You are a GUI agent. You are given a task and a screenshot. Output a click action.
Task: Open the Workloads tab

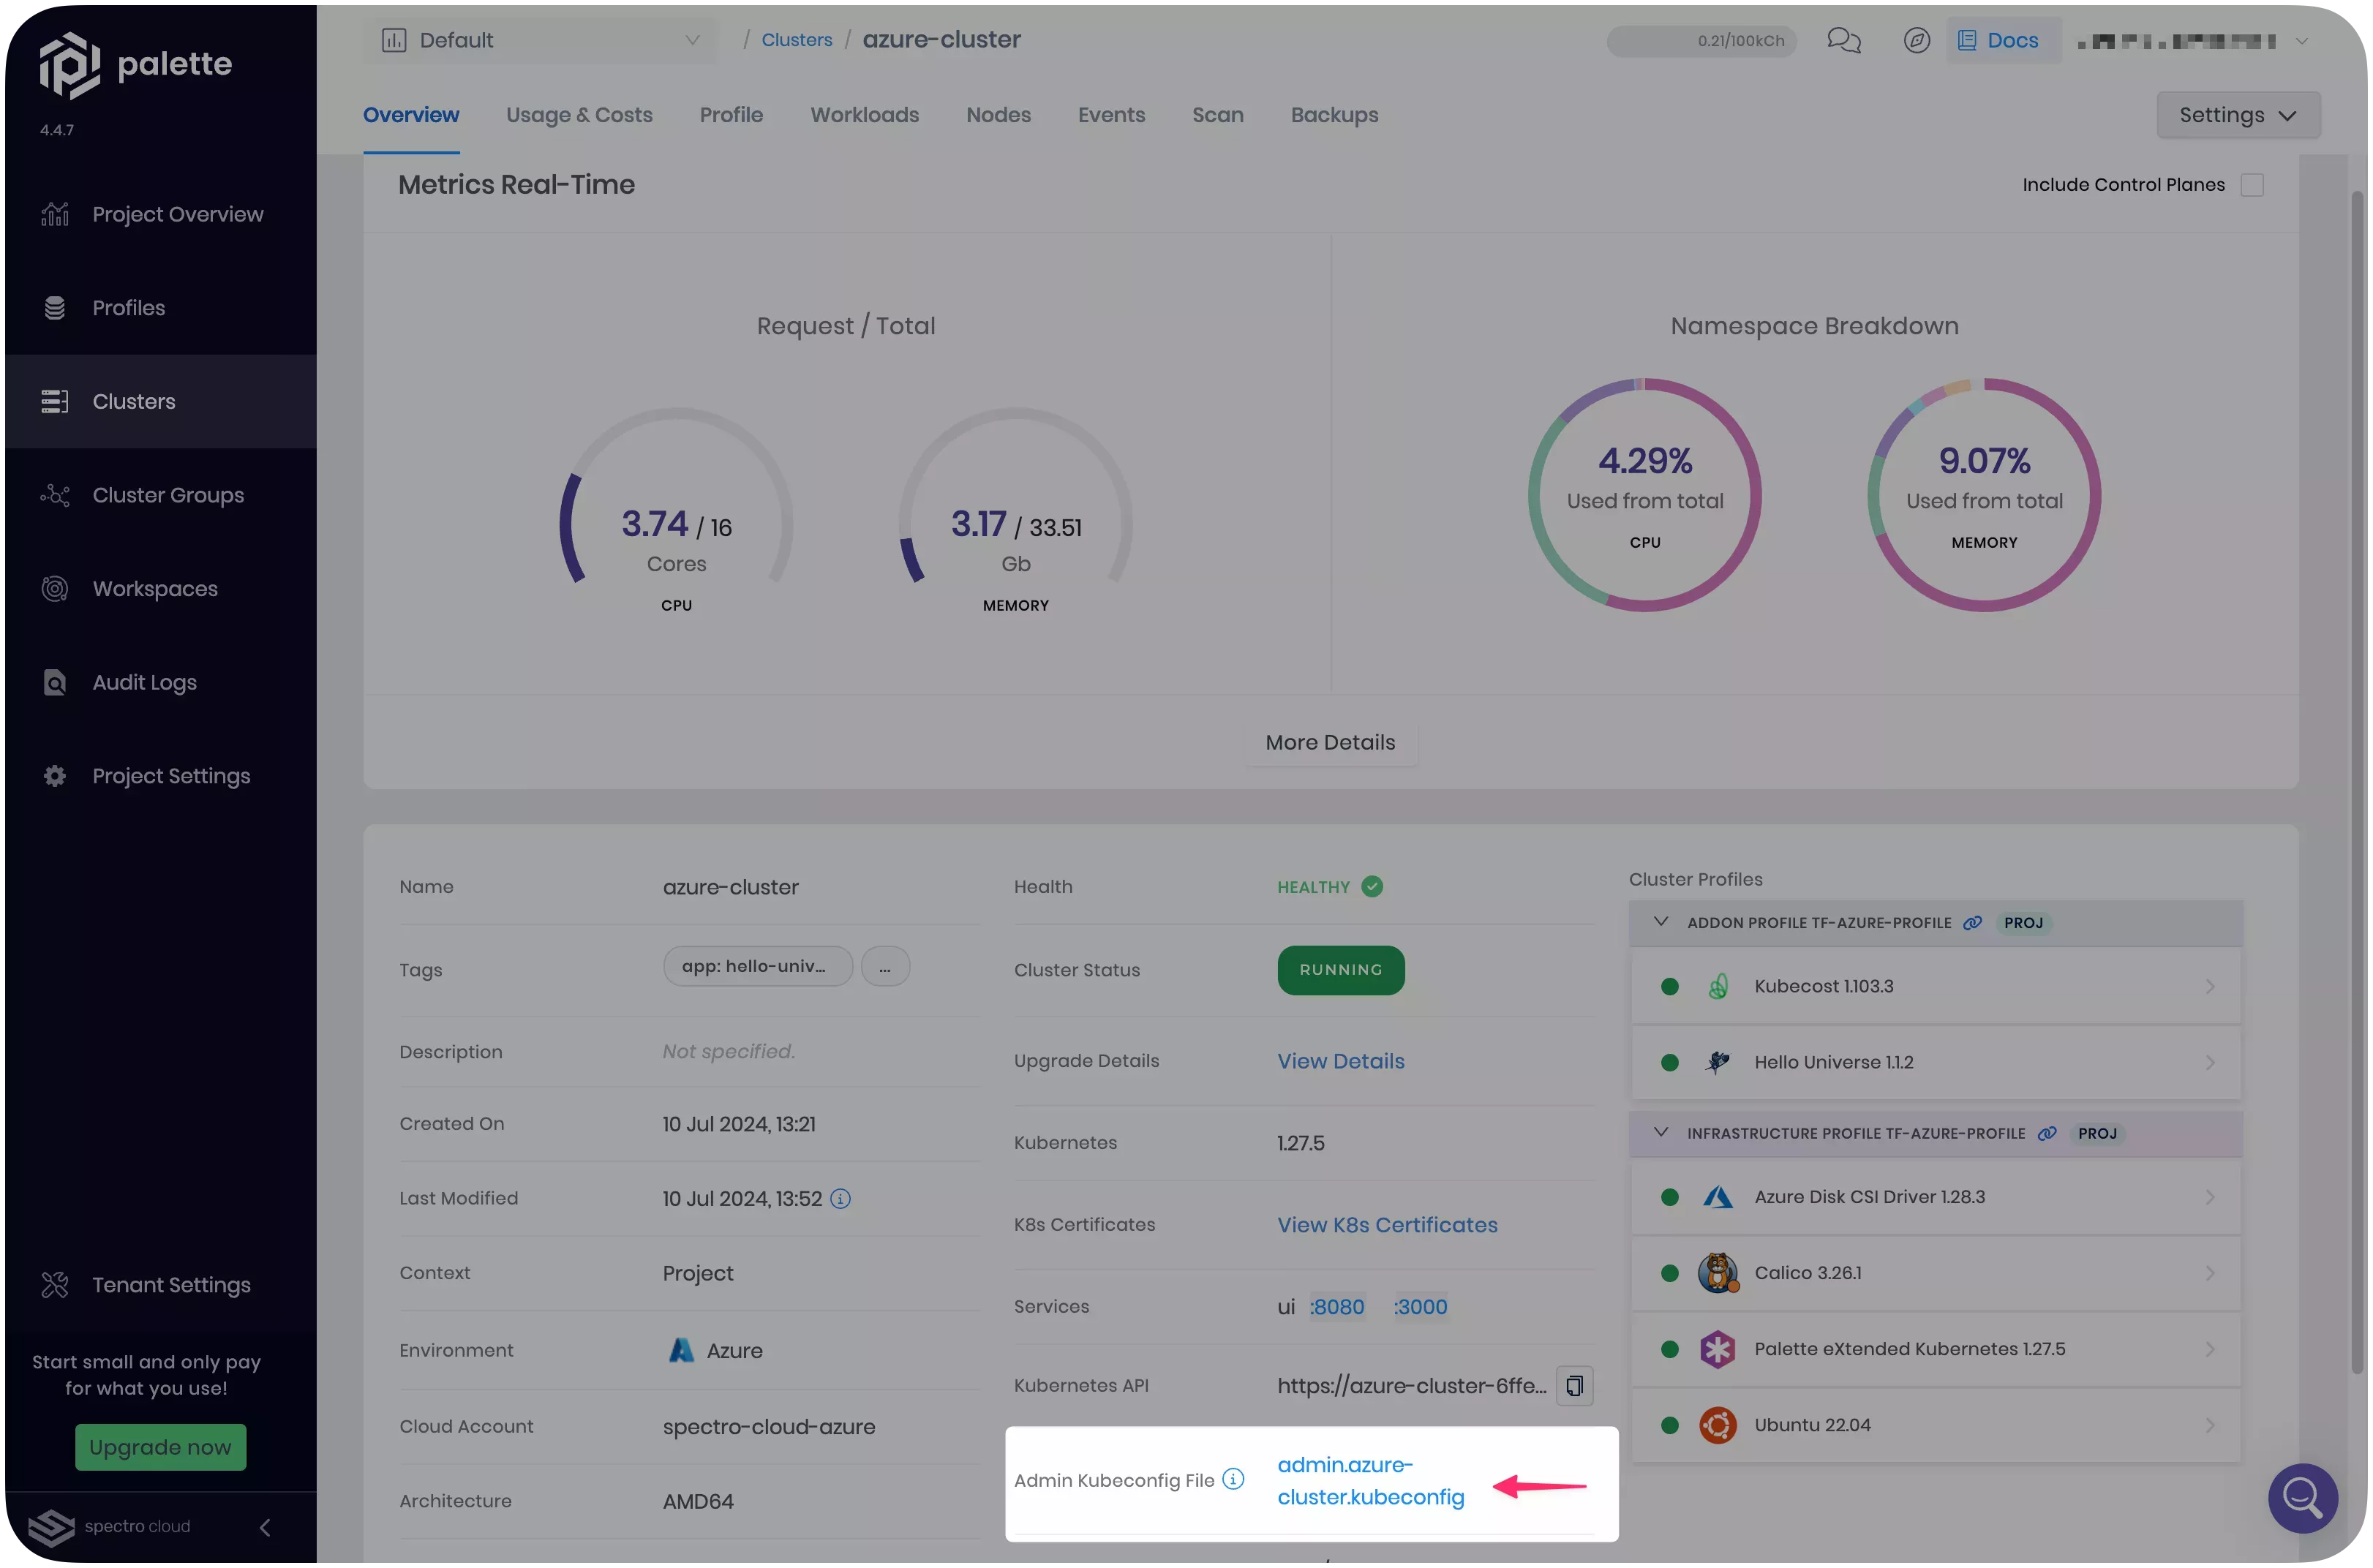pyautogui.click(x=864, y=115)
